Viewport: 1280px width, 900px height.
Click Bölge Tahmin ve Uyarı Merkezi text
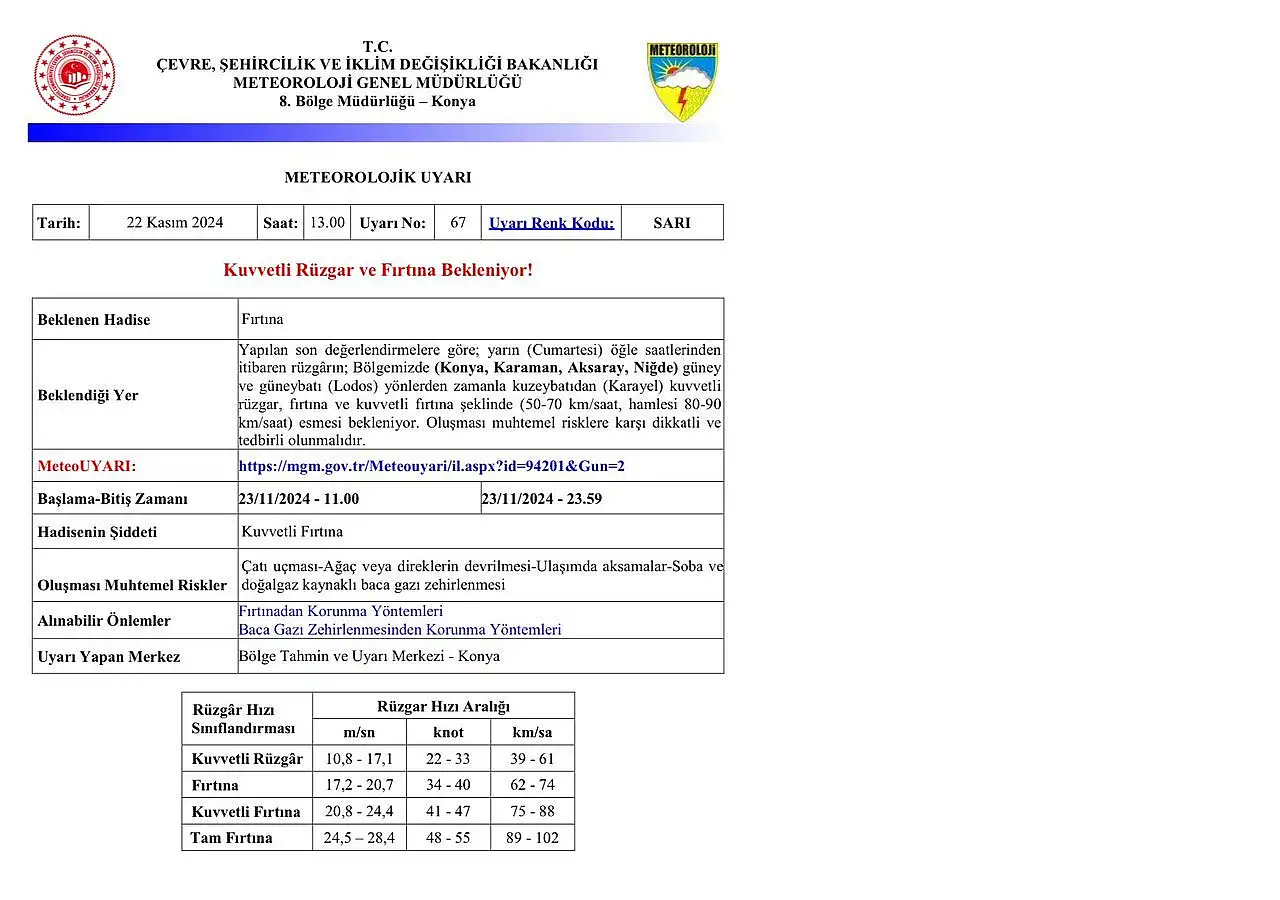coord(369,657)
